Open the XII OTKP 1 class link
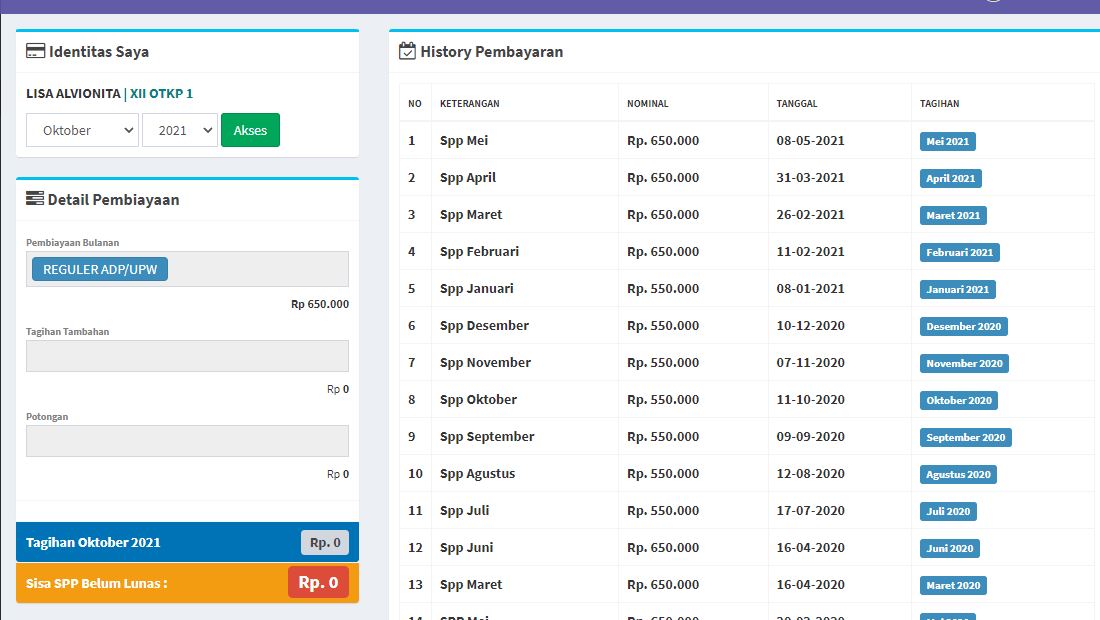 tap(162, 93)
